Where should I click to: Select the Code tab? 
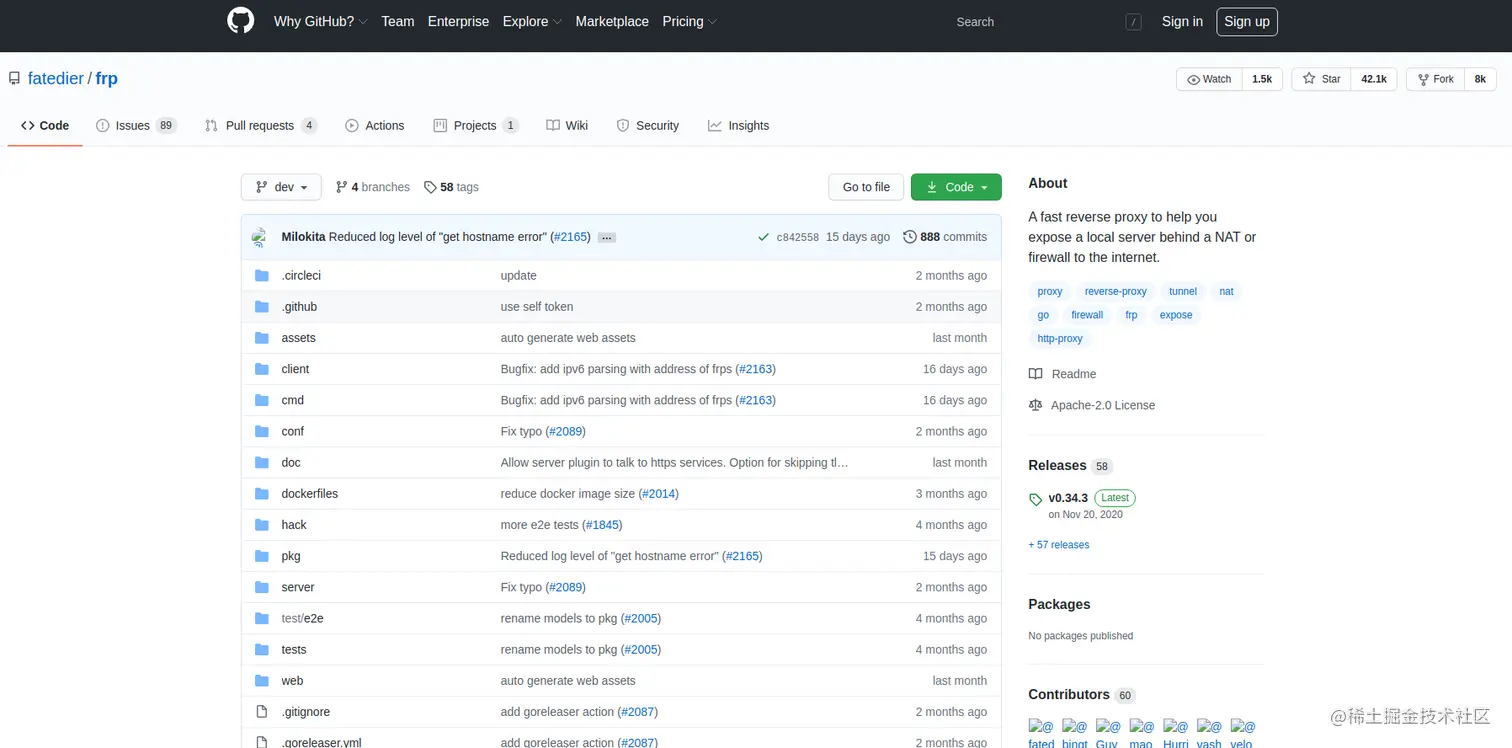coord(45,126)
